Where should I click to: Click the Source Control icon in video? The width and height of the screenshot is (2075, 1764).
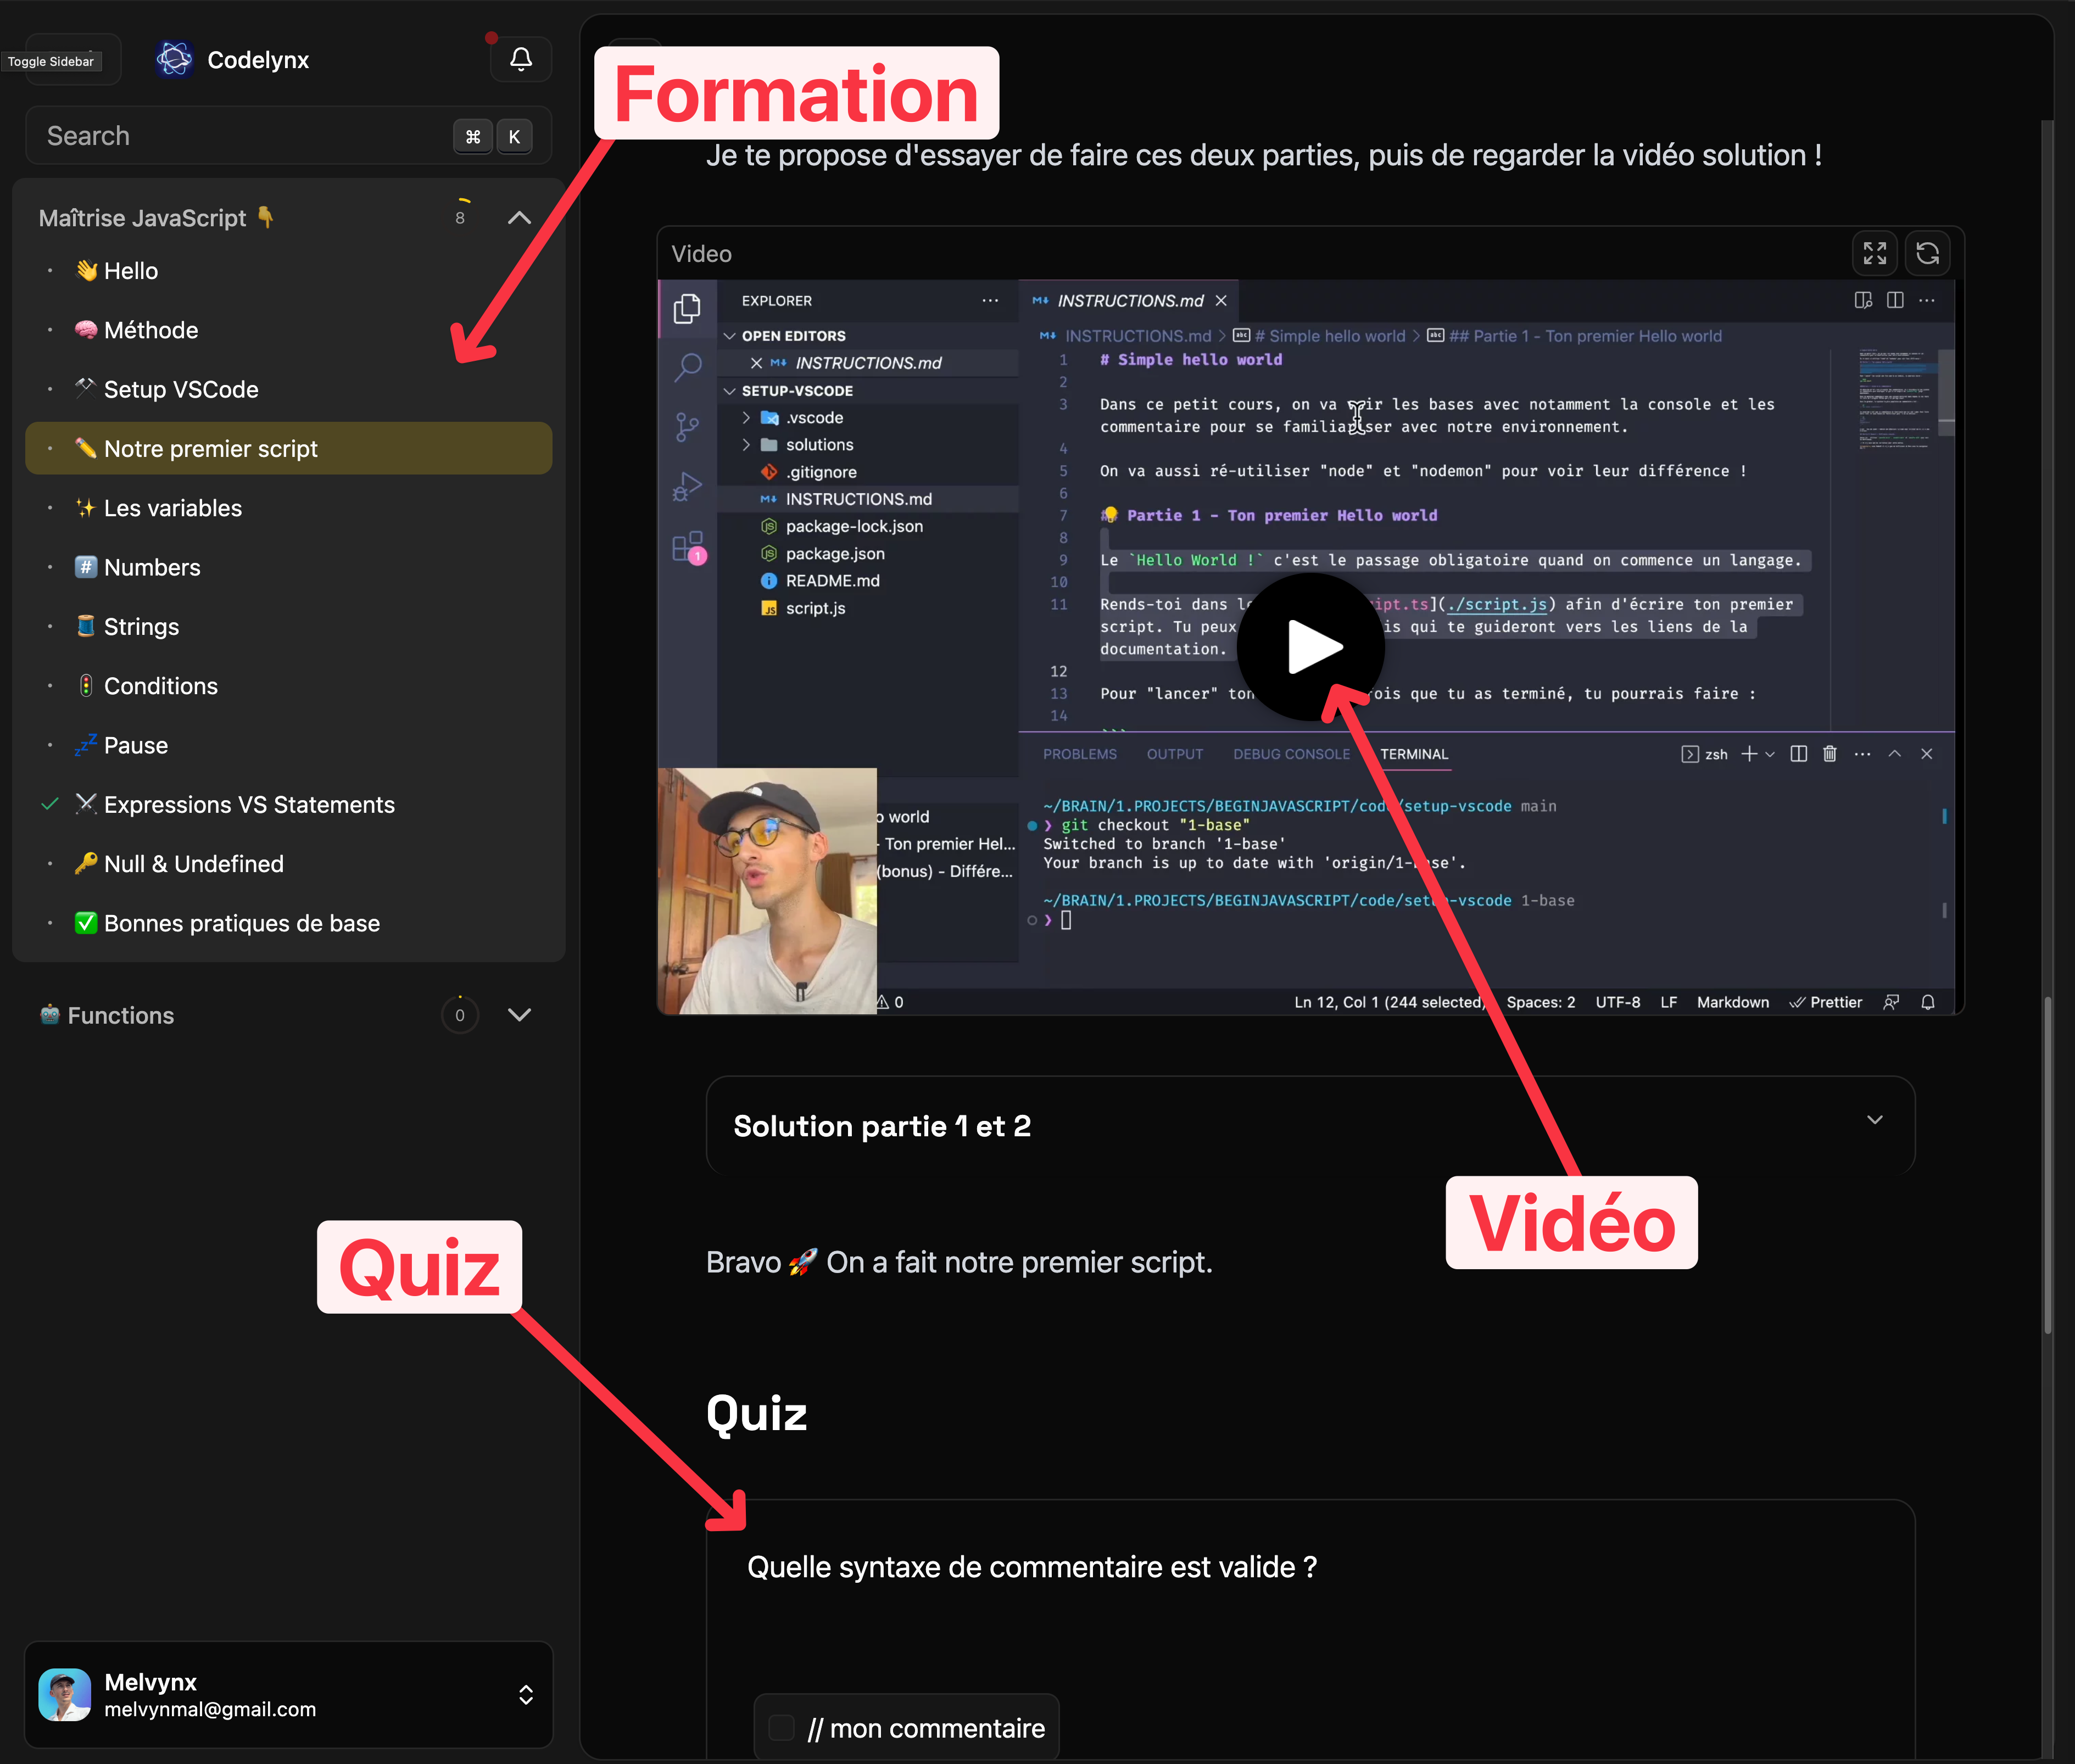[687, 427]
